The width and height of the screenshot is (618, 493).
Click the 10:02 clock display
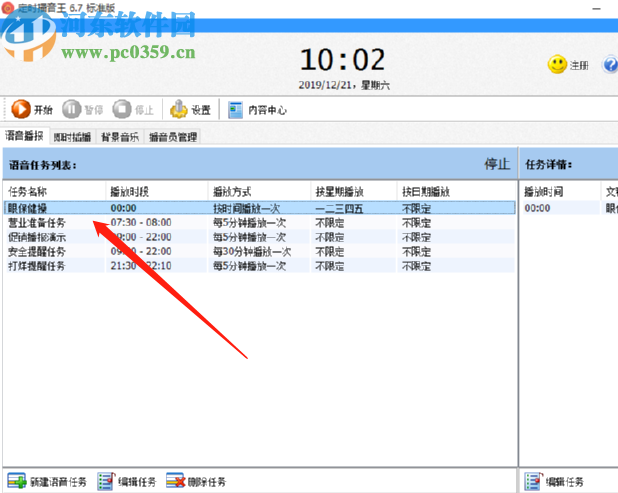click(x=343, y=60)
